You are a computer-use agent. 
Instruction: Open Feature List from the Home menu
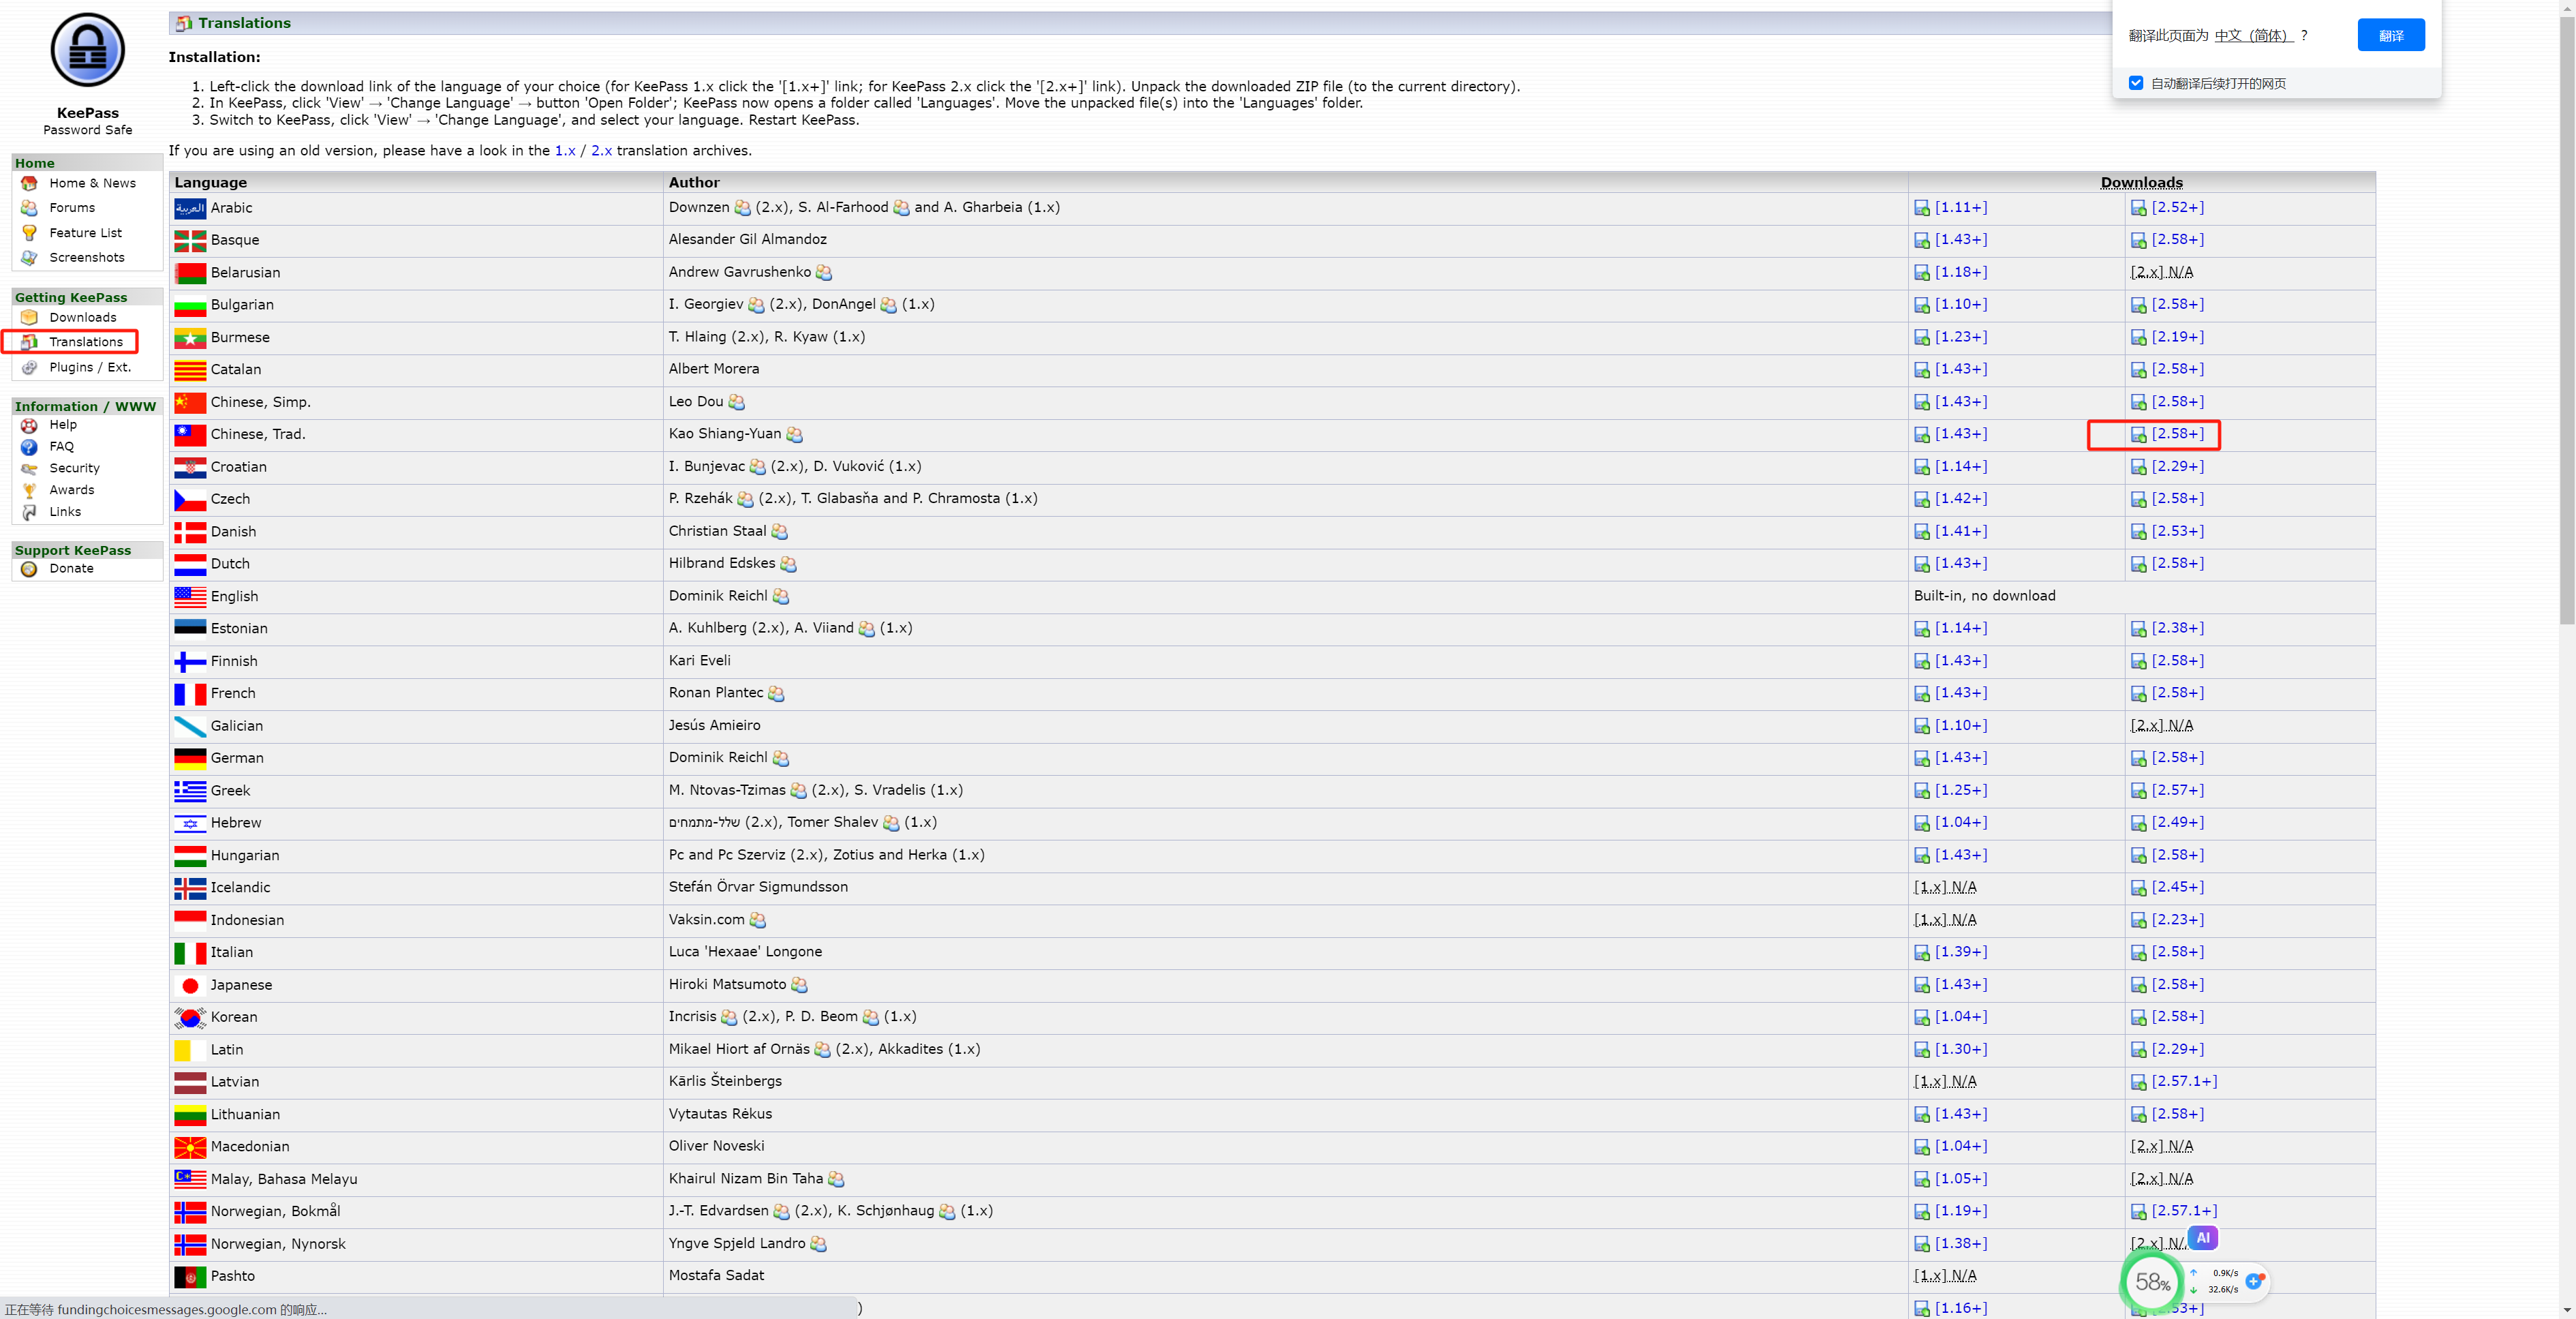(85, 233)
